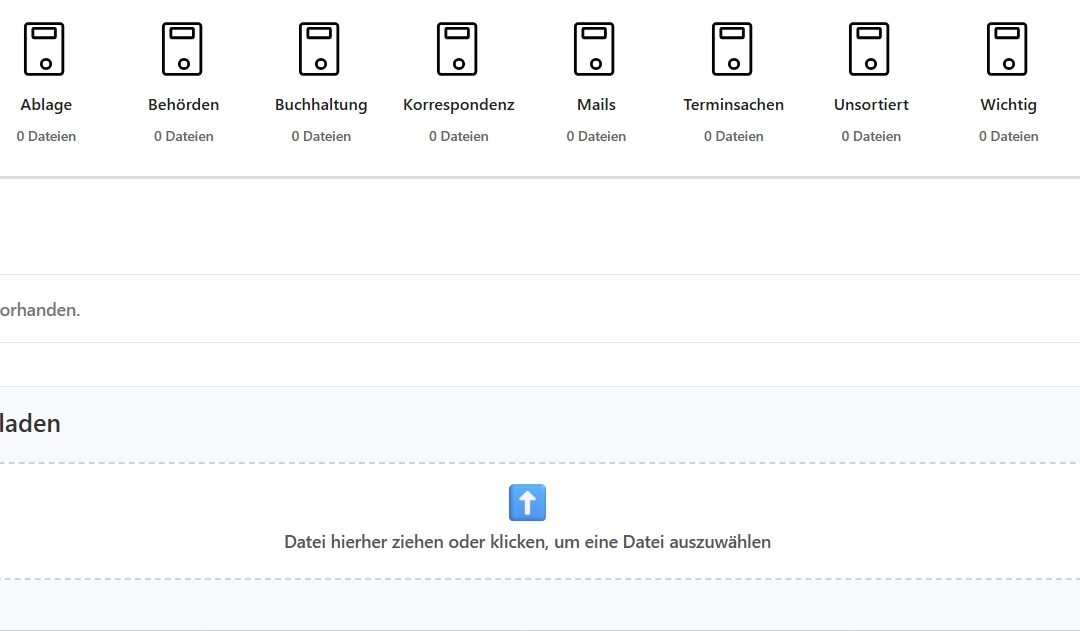Open the Unsortiert folder icon
The height and width of the screenshot is (631, 1080).
pyautogui.click(x=869, y=49)
